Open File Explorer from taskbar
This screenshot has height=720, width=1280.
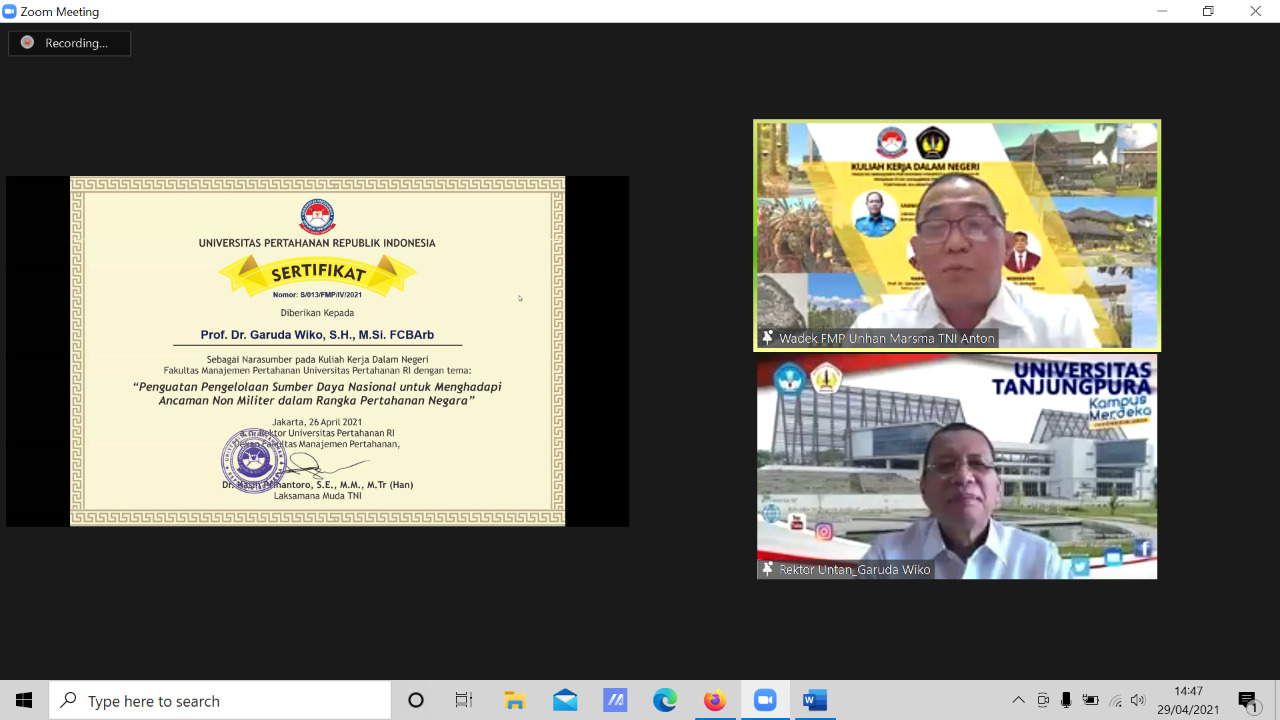(515, 701)
